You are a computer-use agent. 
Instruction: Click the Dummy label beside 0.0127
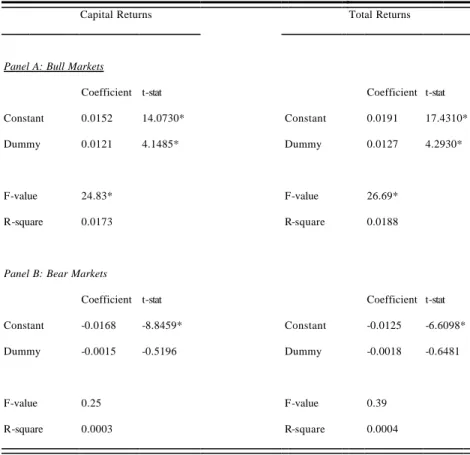coord(303,145)
